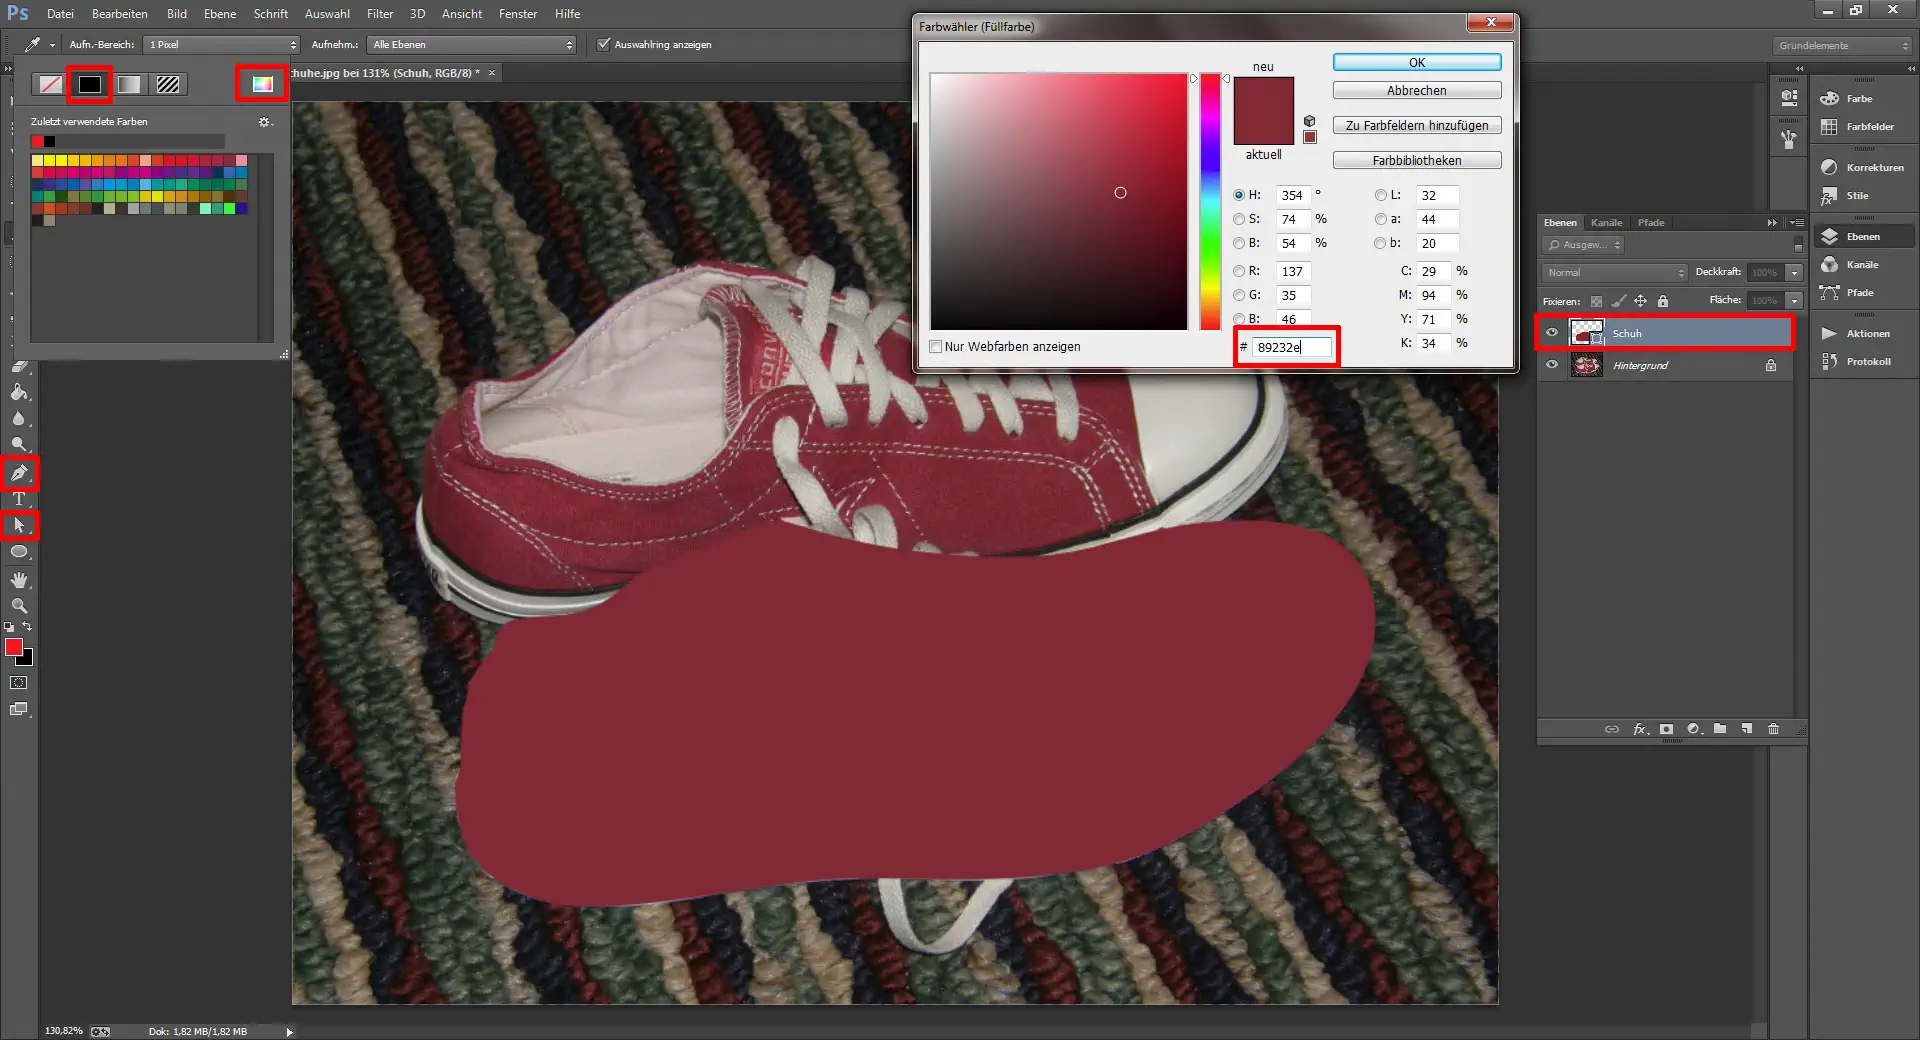Image resolution: width=1920 pixels, height=1040 pixels.
Task: Select the Zoom magnifier tool
Action: (19, 606)
